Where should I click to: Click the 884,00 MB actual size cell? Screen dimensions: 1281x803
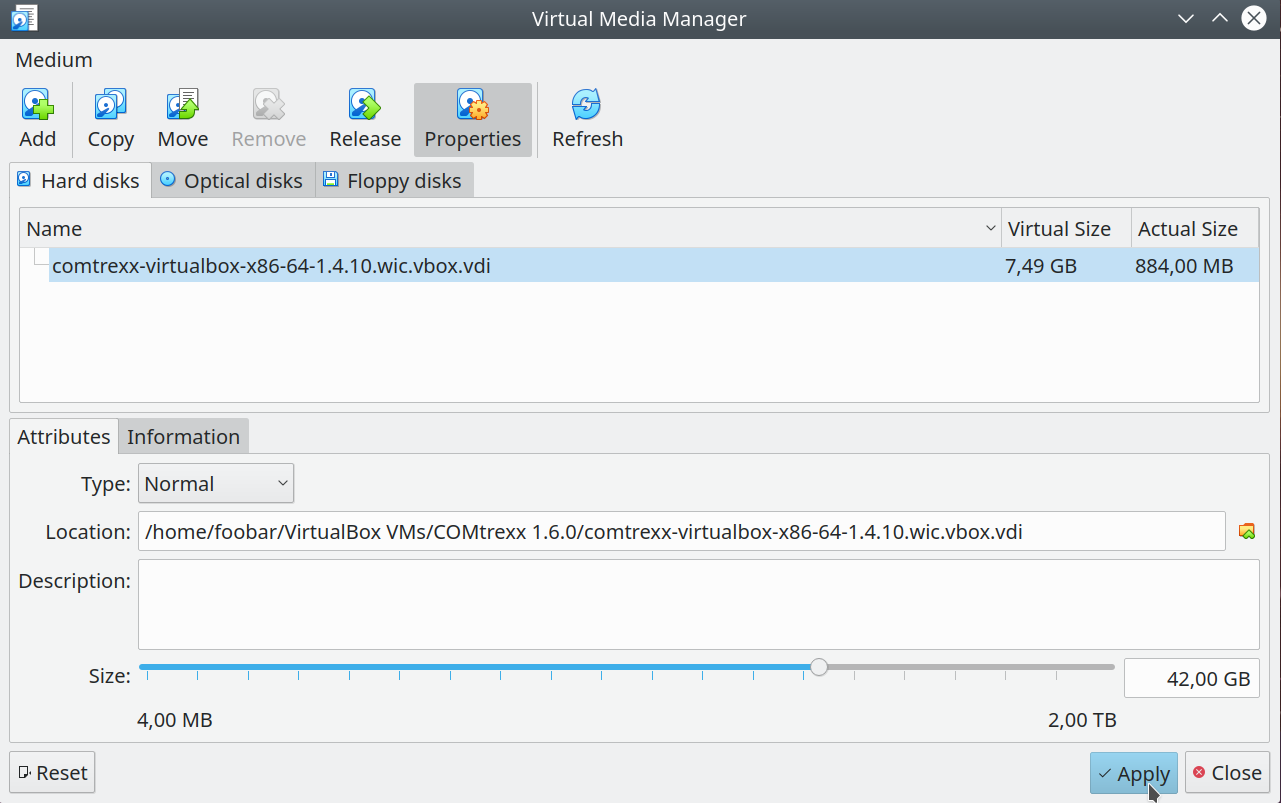pyautogui.click(x=1184, y=266)
